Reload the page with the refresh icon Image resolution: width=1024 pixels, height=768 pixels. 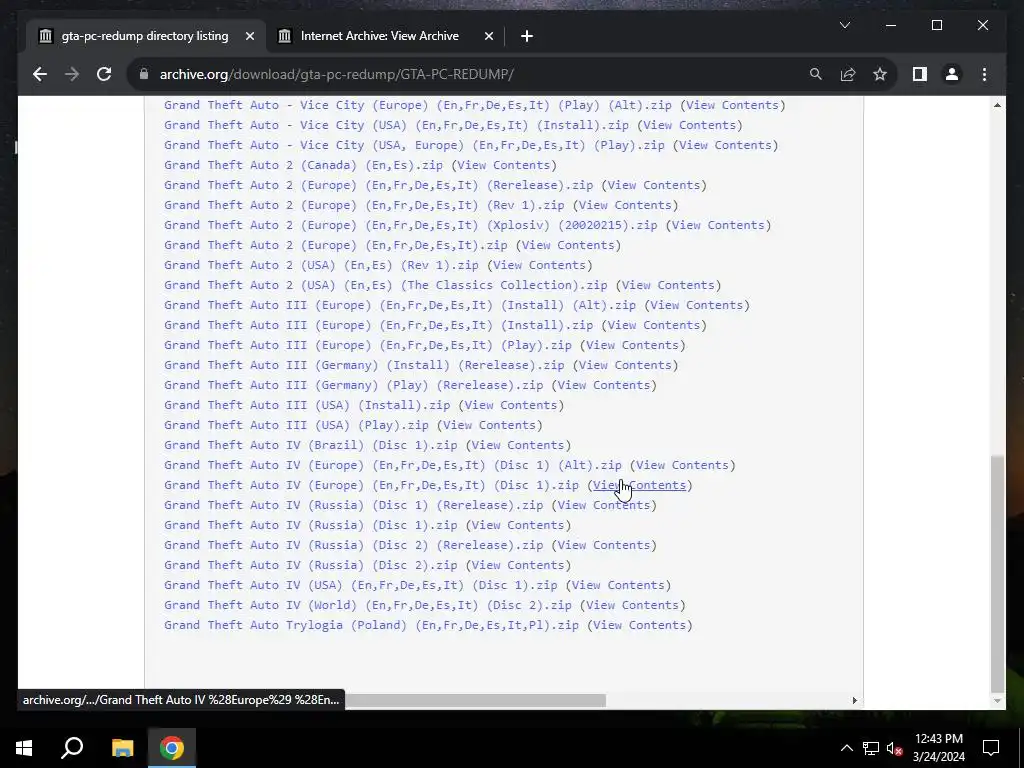coord(104,74)
